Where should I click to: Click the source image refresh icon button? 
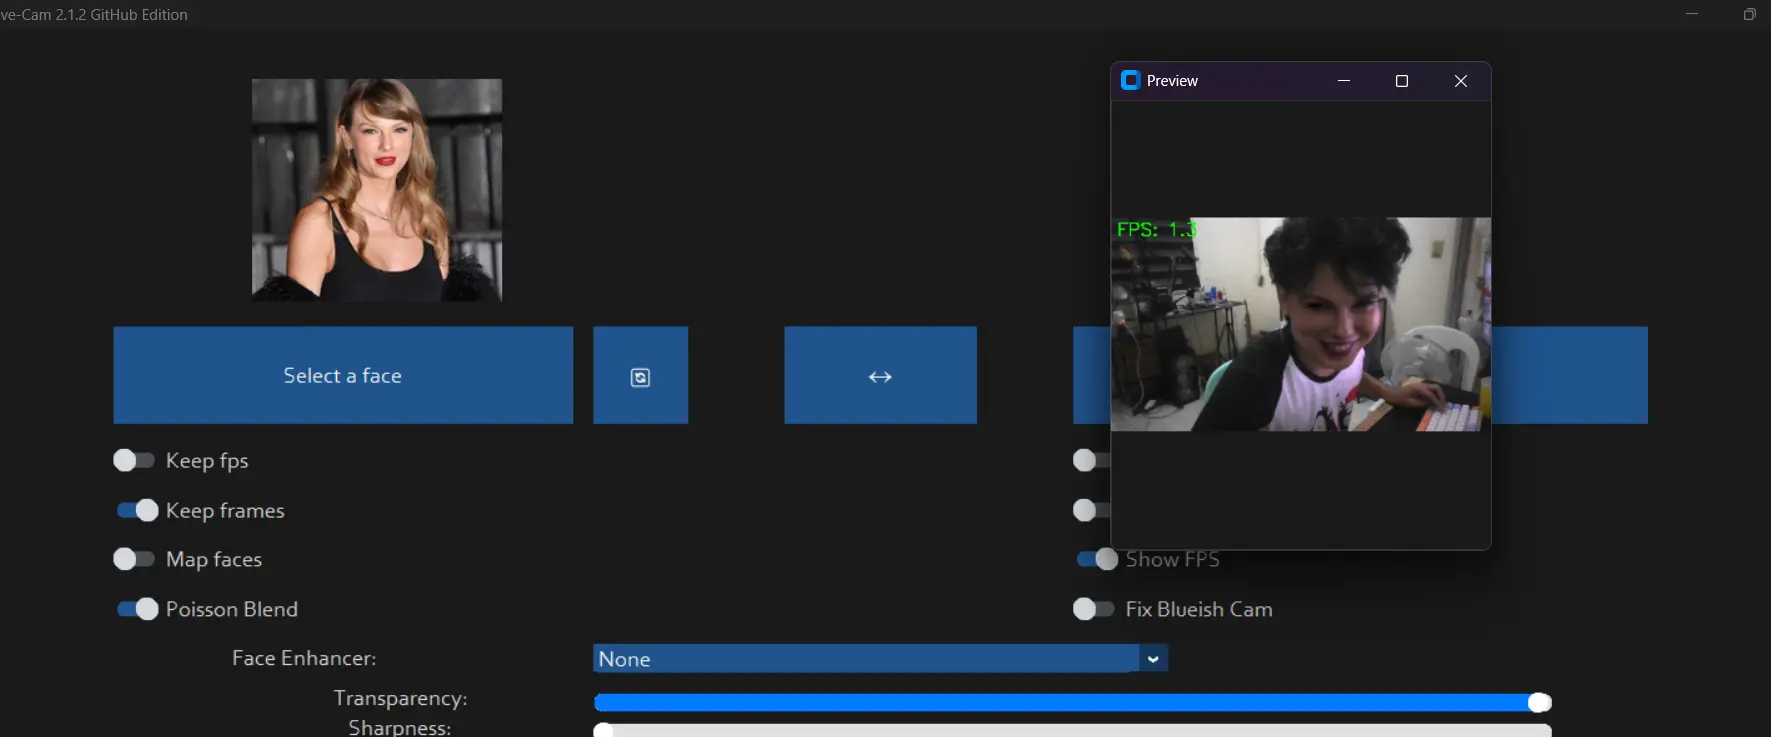pyautogui.click(x=640, y=375)
